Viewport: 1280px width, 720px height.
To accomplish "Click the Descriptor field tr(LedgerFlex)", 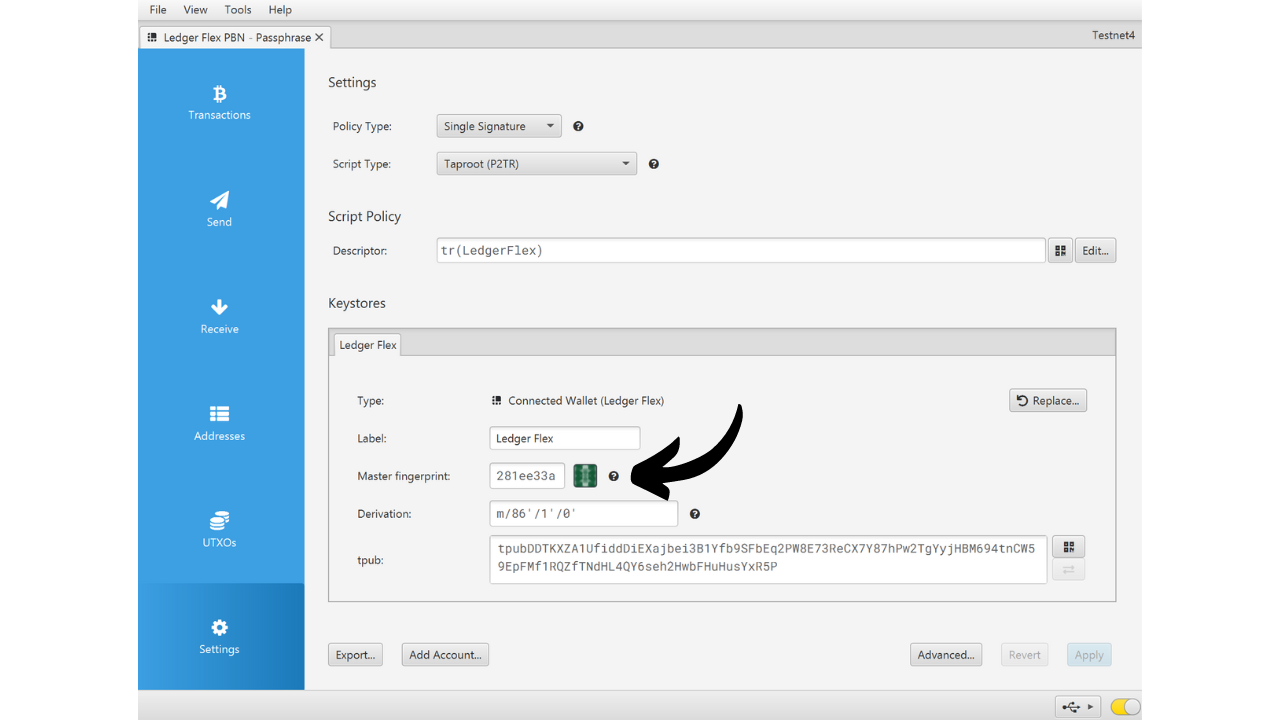I will pyautogui.click(x=741, y=251).
